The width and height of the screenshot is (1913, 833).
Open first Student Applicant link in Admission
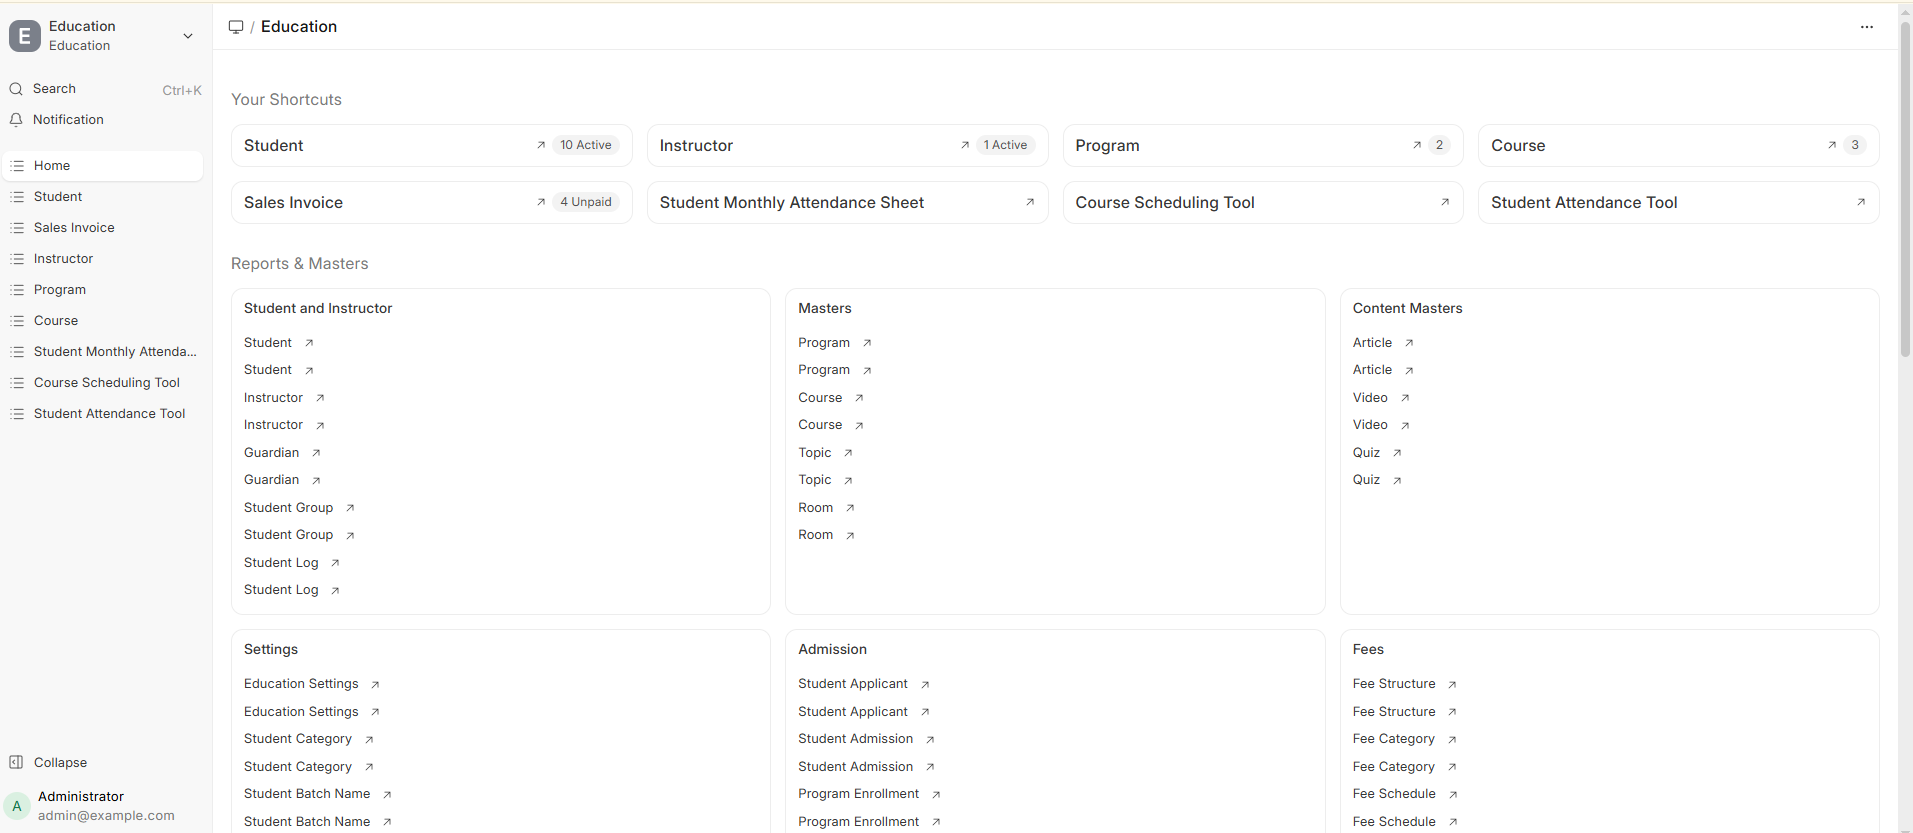852,684
